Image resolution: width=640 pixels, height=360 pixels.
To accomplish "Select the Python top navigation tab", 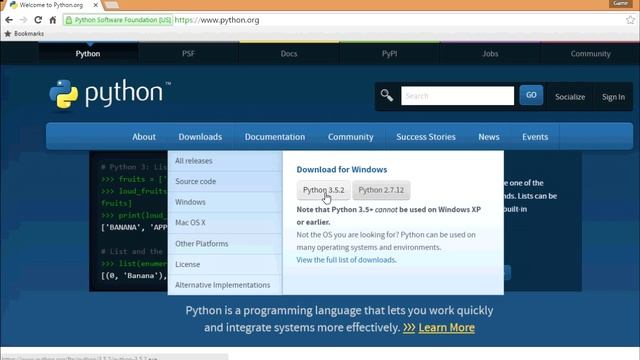I will [x=88, y=53].
